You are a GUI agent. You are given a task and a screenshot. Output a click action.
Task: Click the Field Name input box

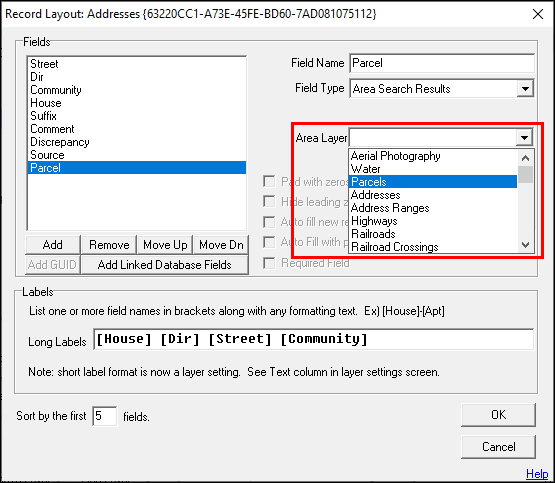pyautogui.click(x=442, y=63)
